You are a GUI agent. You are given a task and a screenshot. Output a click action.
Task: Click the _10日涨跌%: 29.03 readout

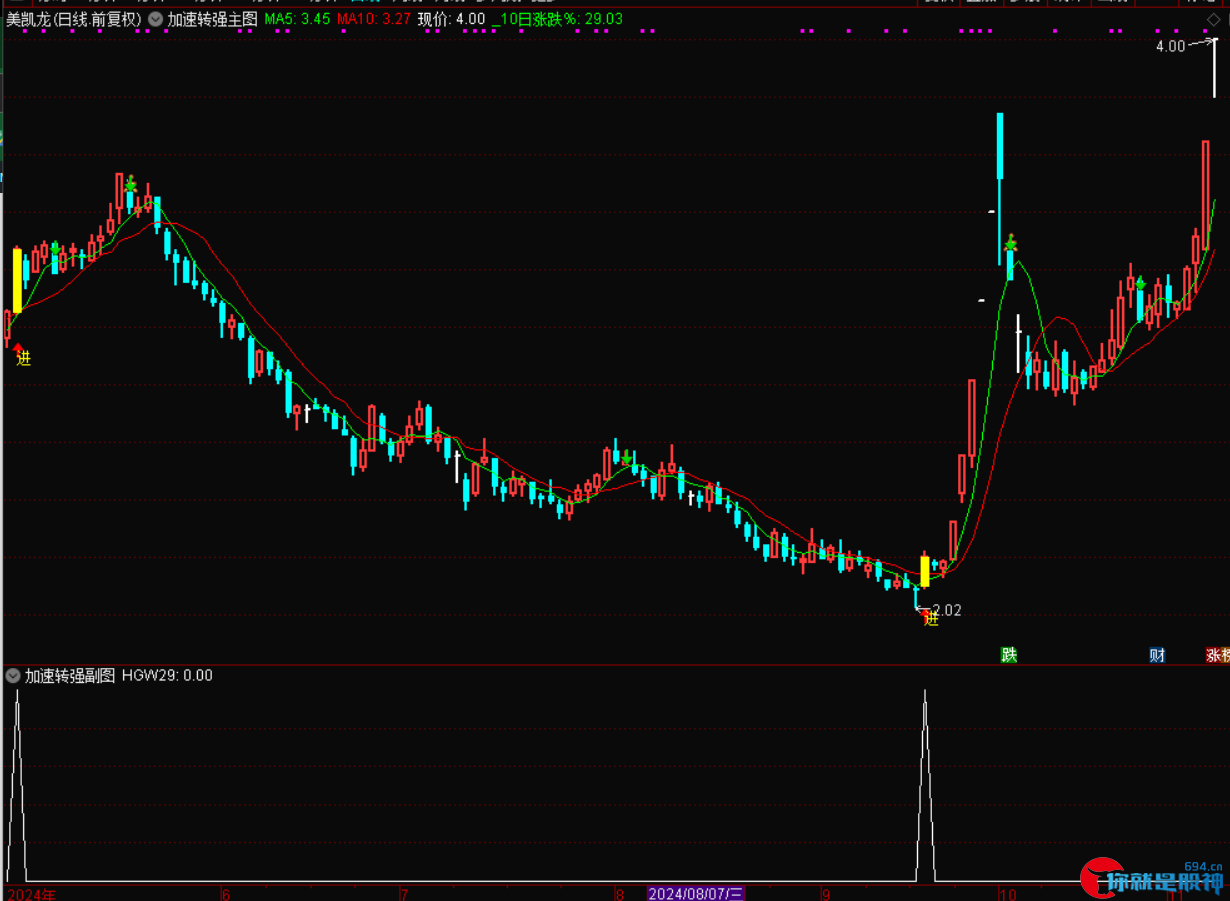[558, 19]
